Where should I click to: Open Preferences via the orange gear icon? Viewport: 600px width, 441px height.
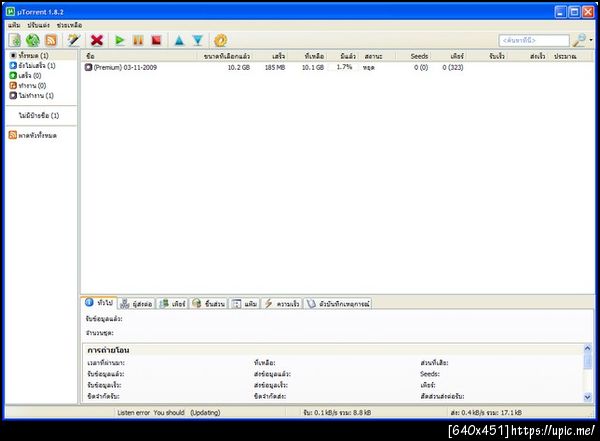(220, 40)
